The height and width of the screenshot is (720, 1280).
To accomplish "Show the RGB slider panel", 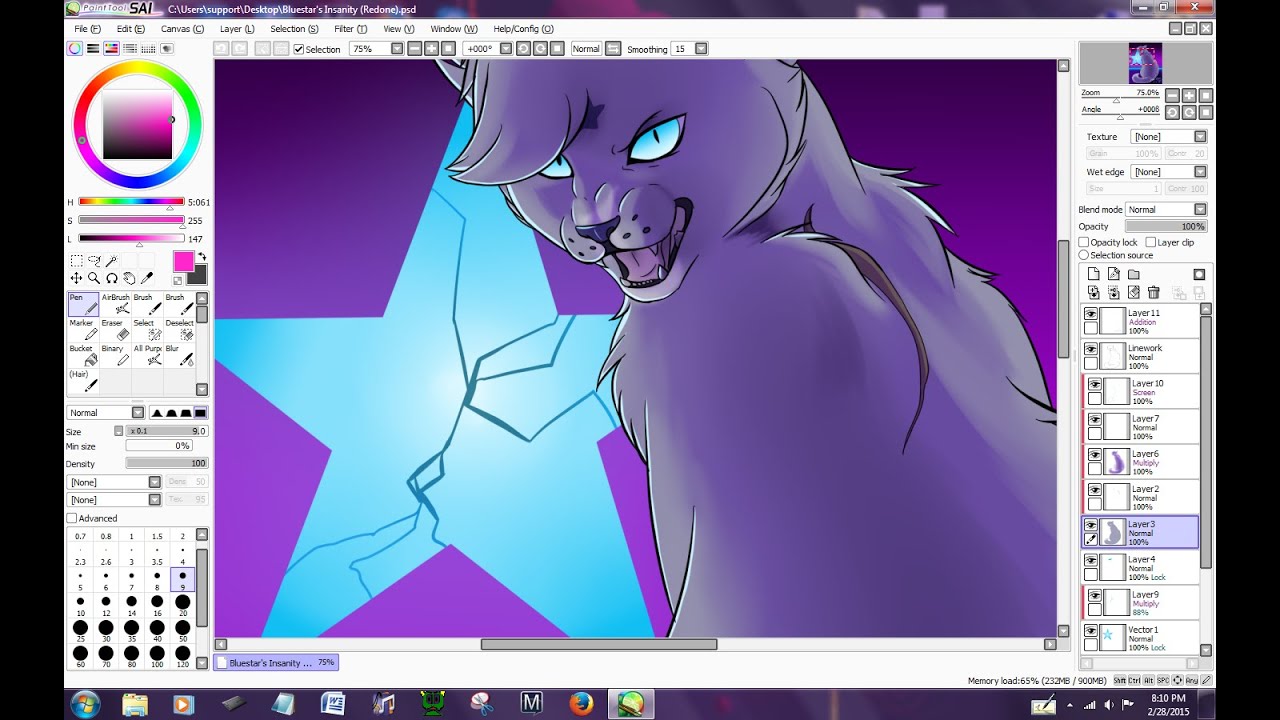I will pos(93,48).
